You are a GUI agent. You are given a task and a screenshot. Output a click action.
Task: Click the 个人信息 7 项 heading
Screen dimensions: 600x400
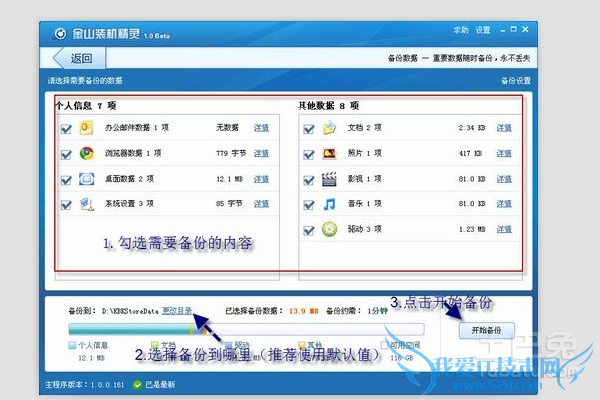[x=86, y=106]
